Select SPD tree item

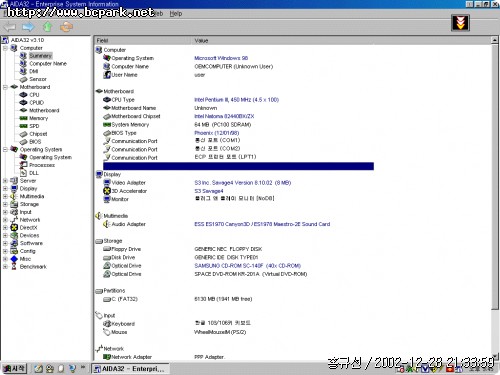pos(34,126)
